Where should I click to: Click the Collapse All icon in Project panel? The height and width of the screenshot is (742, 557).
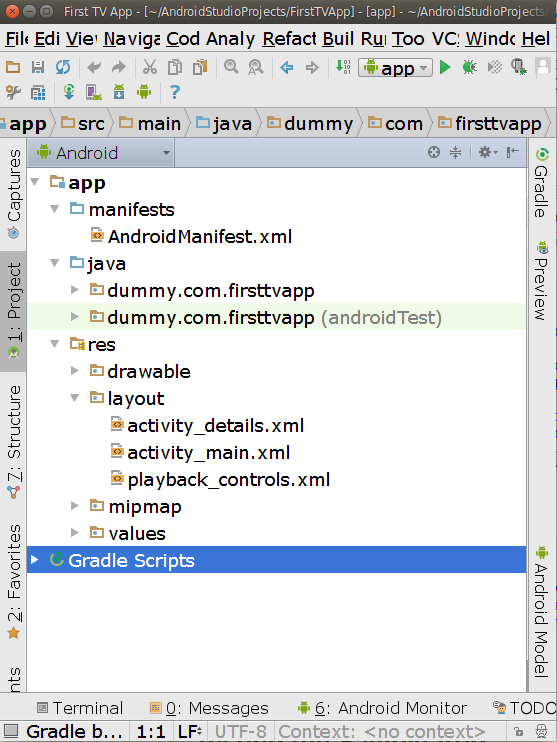click(x=455, y=152)
